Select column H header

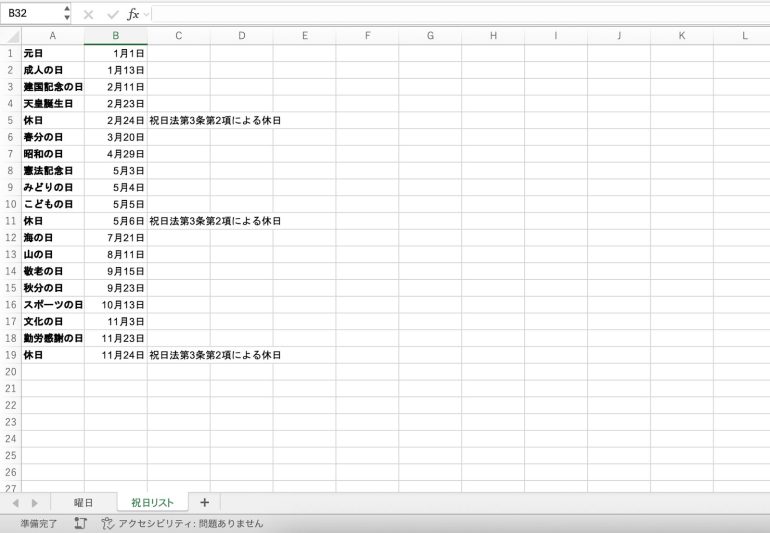493,36
